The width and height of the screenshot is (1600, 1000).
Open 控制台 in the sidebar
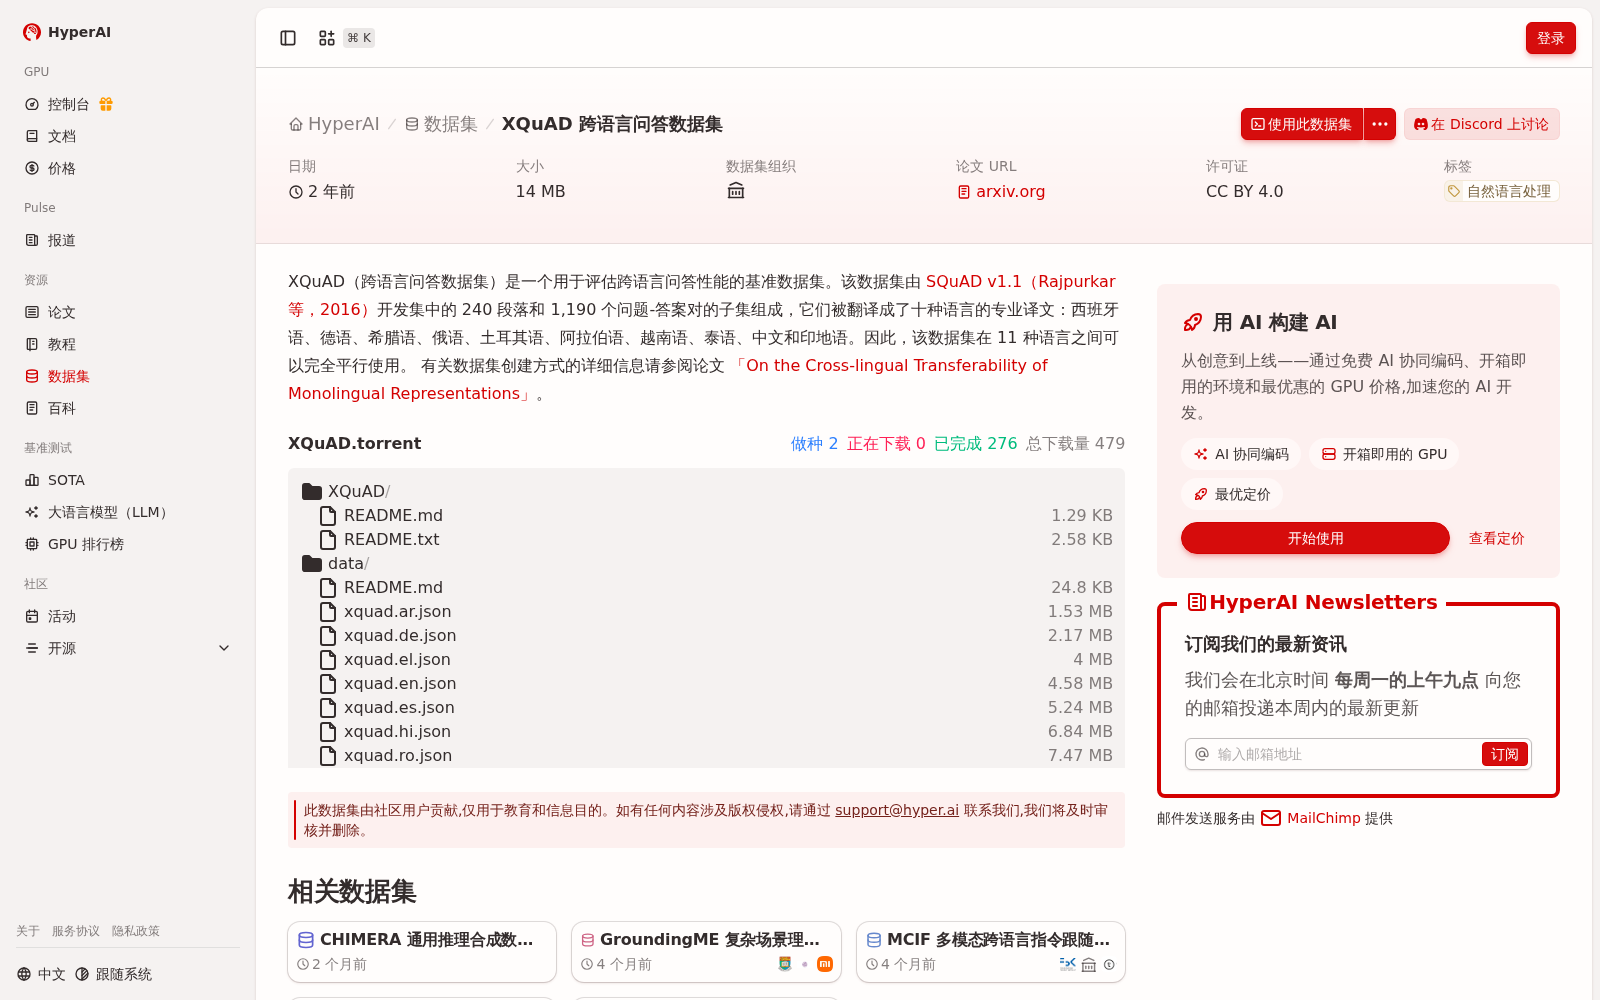tap(69, 104)
